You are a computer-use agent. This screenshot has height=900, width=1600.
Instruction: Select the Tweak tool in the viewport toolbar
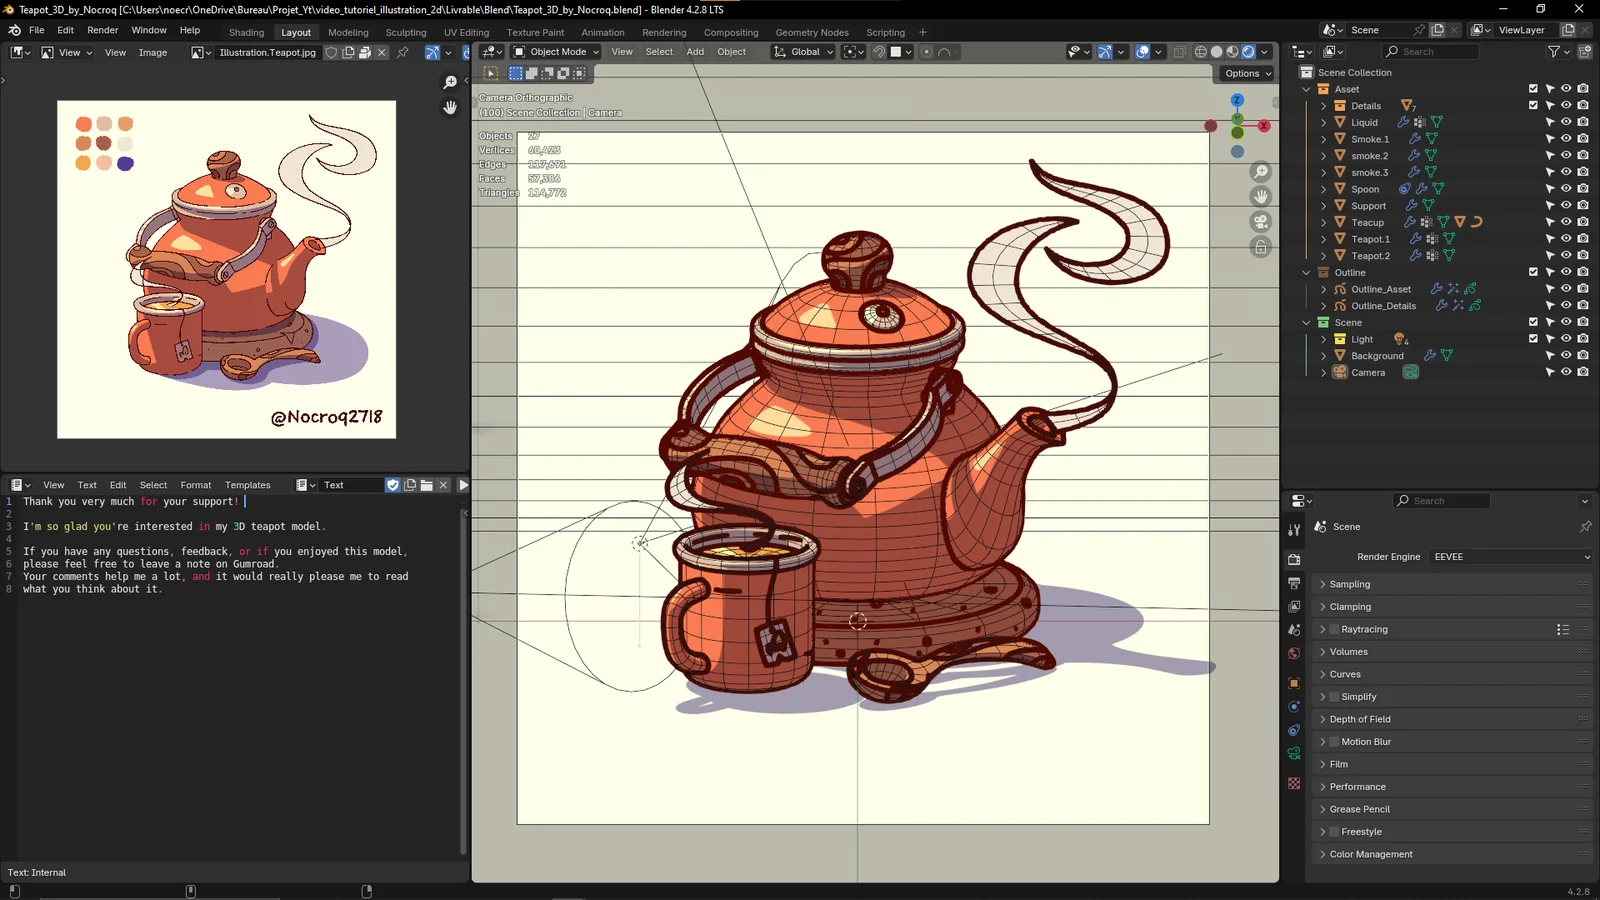coord(490,73)
